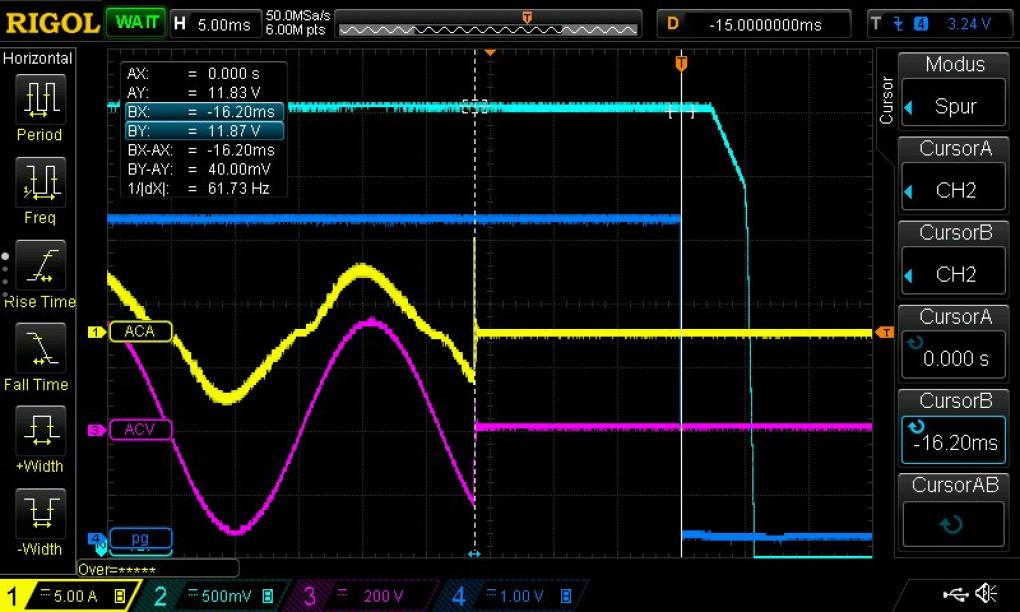Click the Horizontal measurement menu header
Screen dimensions: 1020x612
(x=38, y=58)
